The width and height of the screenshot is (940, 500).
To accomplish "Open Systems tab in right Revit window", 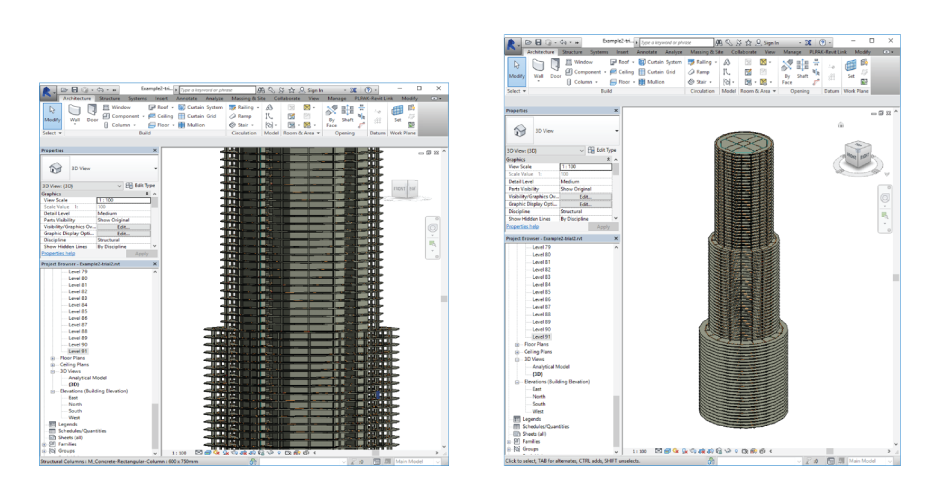I will 599,52.
